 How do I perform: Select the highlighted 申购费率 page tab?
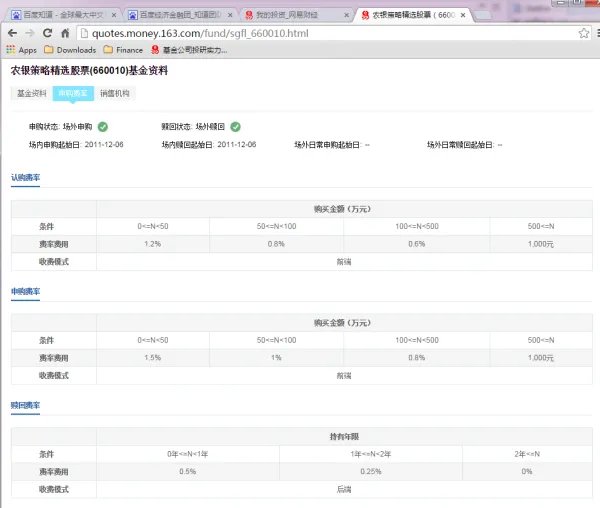click(73, 93)
